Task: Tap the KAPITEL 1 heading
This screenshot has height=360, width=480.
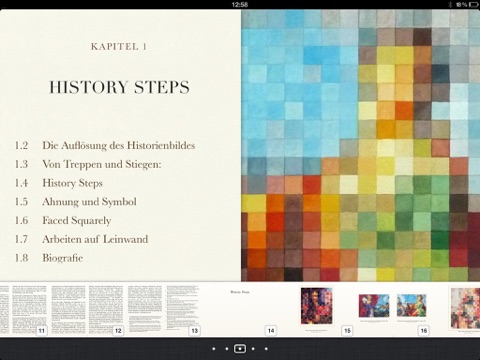Action: tap(119, 46)
